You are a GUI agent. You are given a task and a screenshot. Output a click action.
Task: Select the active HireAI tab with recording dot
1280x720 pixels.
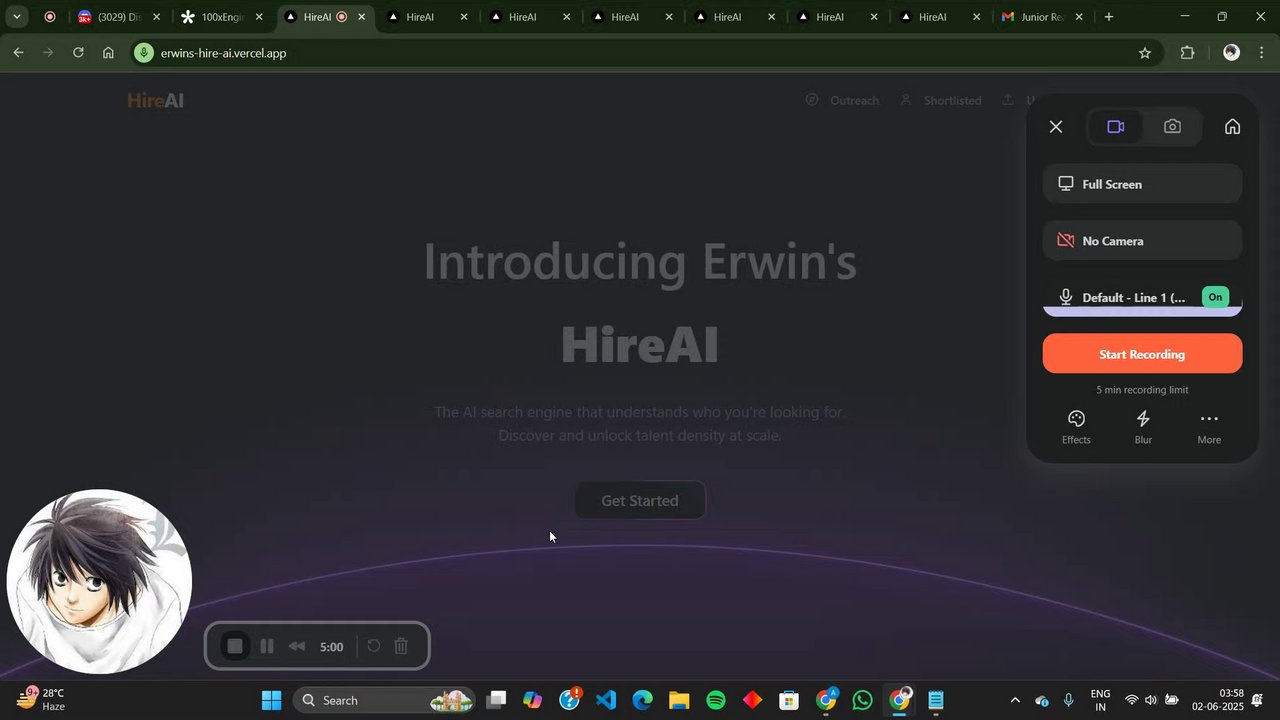(x=324, y=17)
